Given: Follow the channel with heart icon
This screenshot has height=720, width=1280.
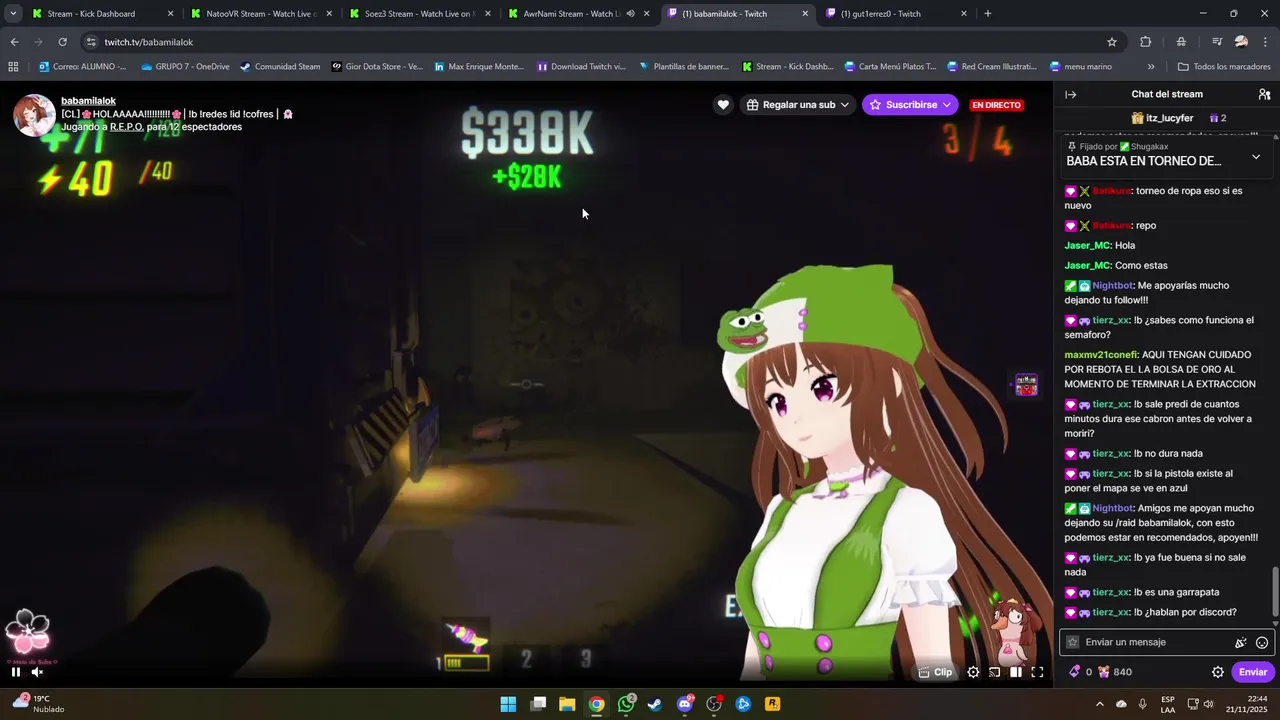Looking at the screenshot, I should point(723,105).
